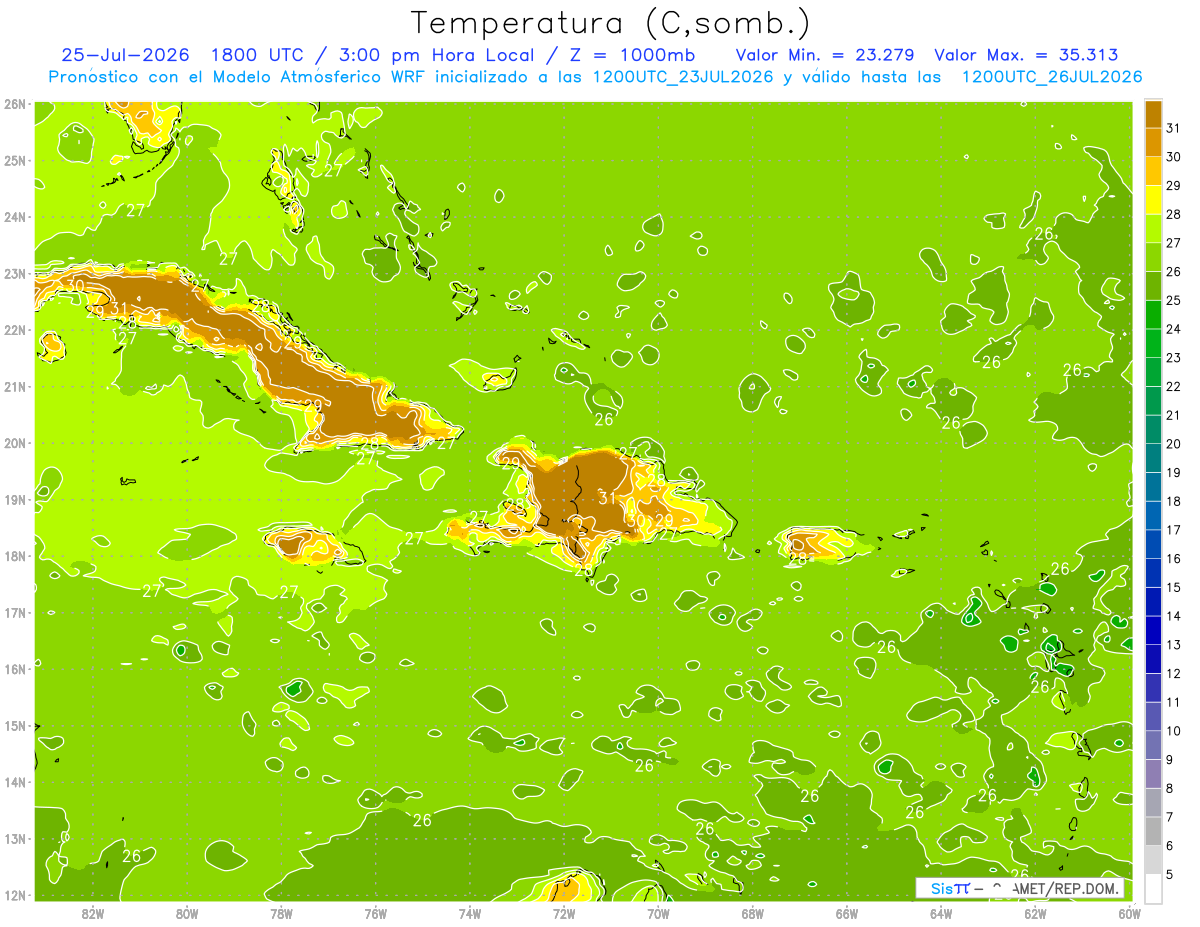Click the ONAMET/REP.DOM. logo label
The image size is (1200, 927).
(x=1019, y=888)
